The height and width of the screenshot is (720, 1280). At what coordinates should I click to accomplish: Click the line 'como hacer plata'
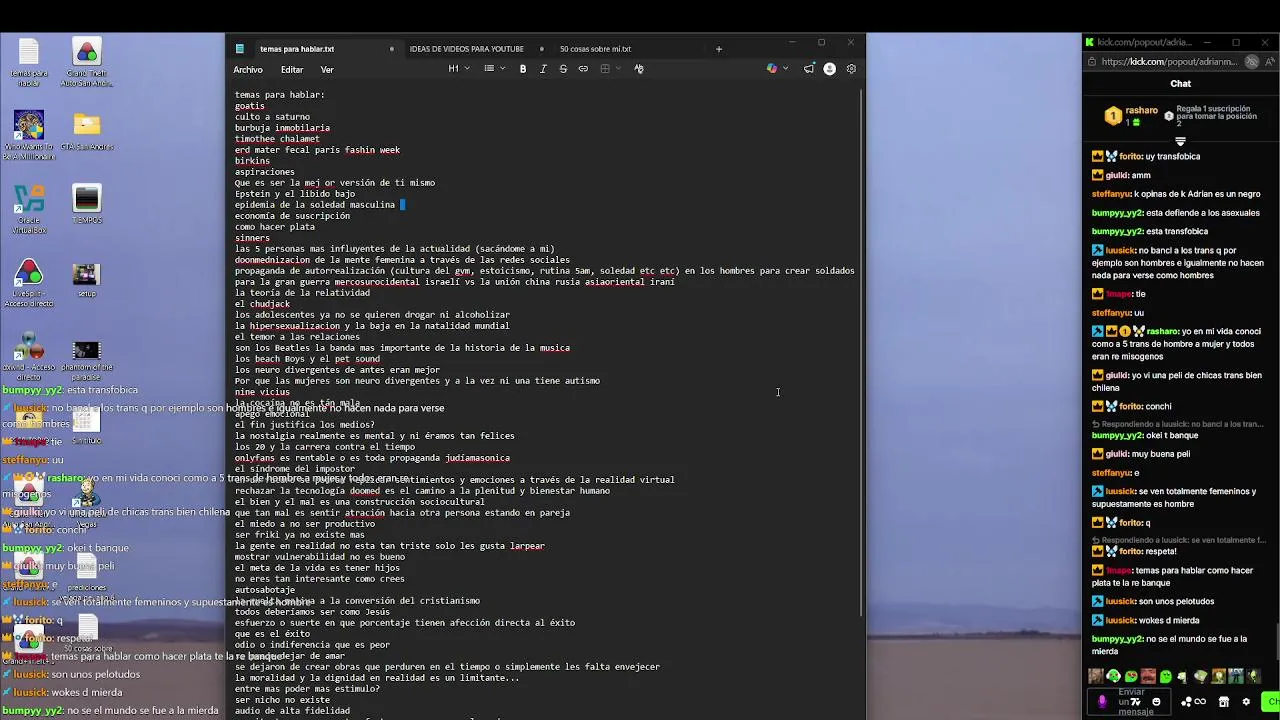275,227
